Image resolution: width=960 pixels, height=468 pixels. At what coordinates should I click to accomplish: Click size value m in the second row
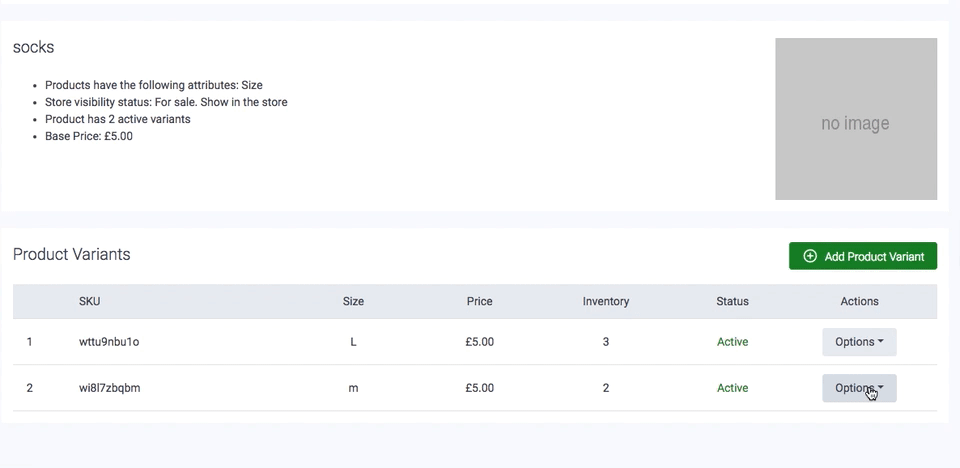point(353,388)
